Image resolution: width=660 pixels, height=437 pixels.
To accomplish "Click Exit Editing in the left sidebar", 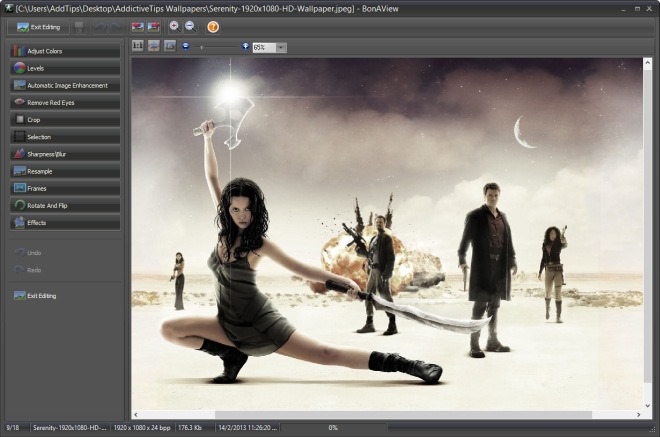I will point(35,296).
